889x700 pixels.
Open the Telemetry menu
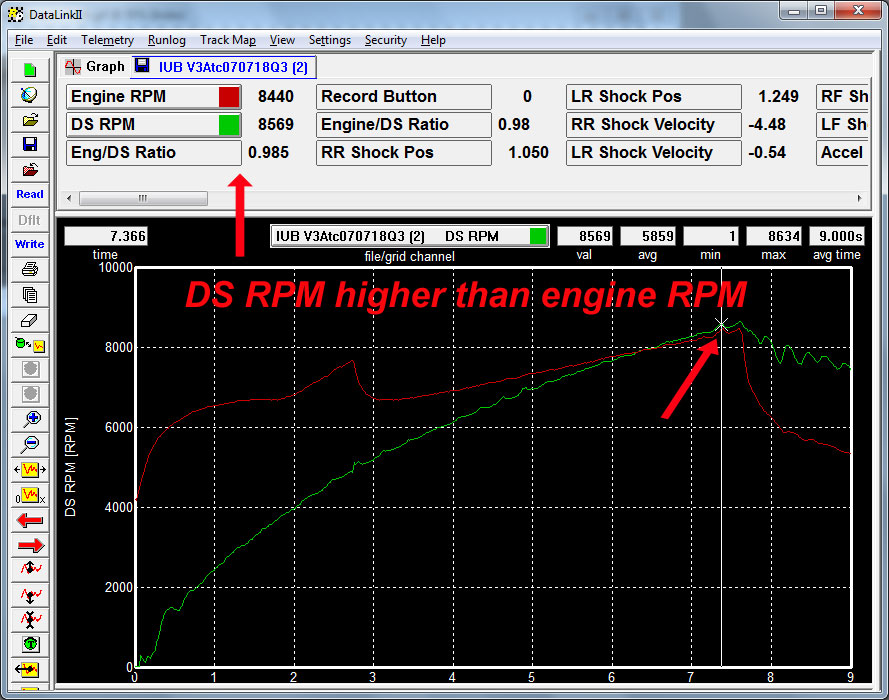pos(107,40)
